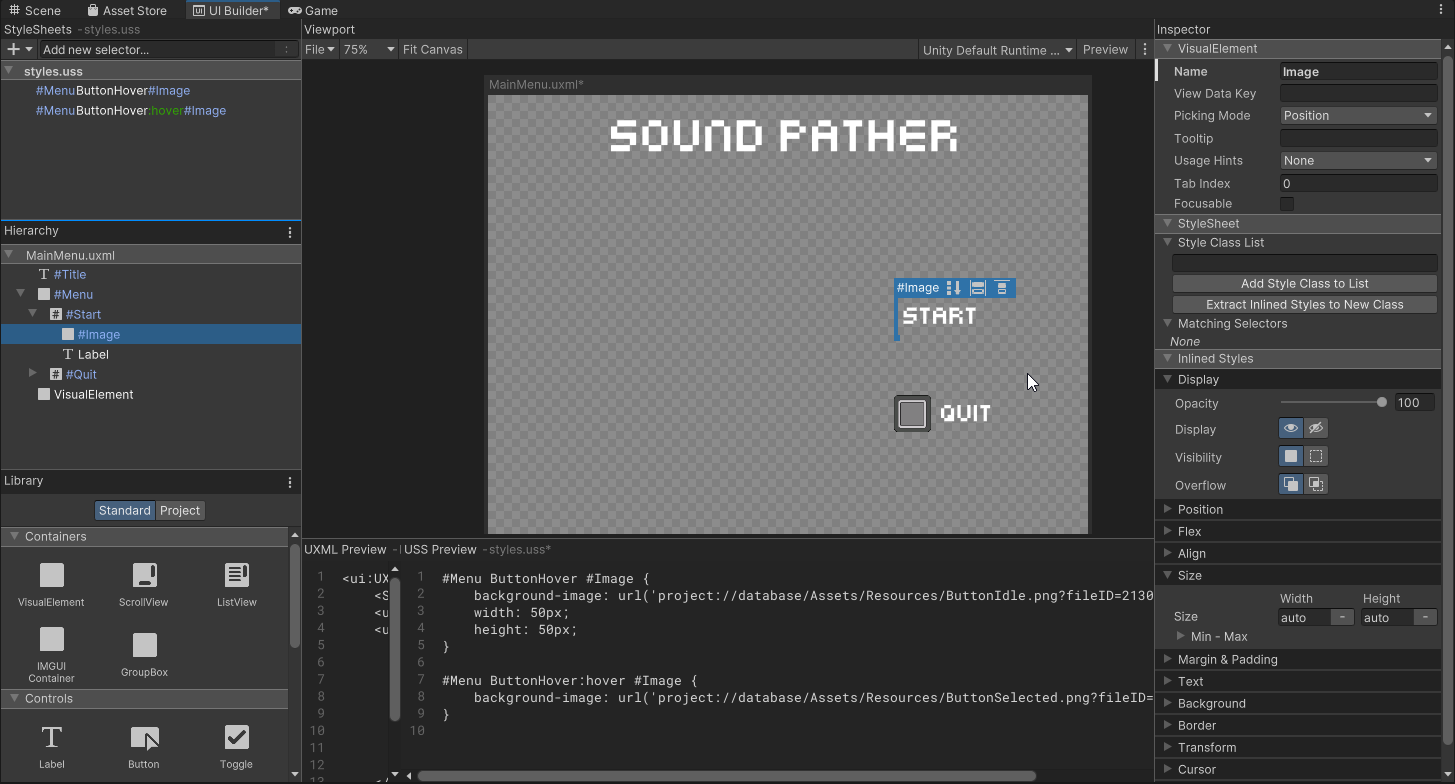Click the Add Style Class to List button

click(x=1303, y=283)
